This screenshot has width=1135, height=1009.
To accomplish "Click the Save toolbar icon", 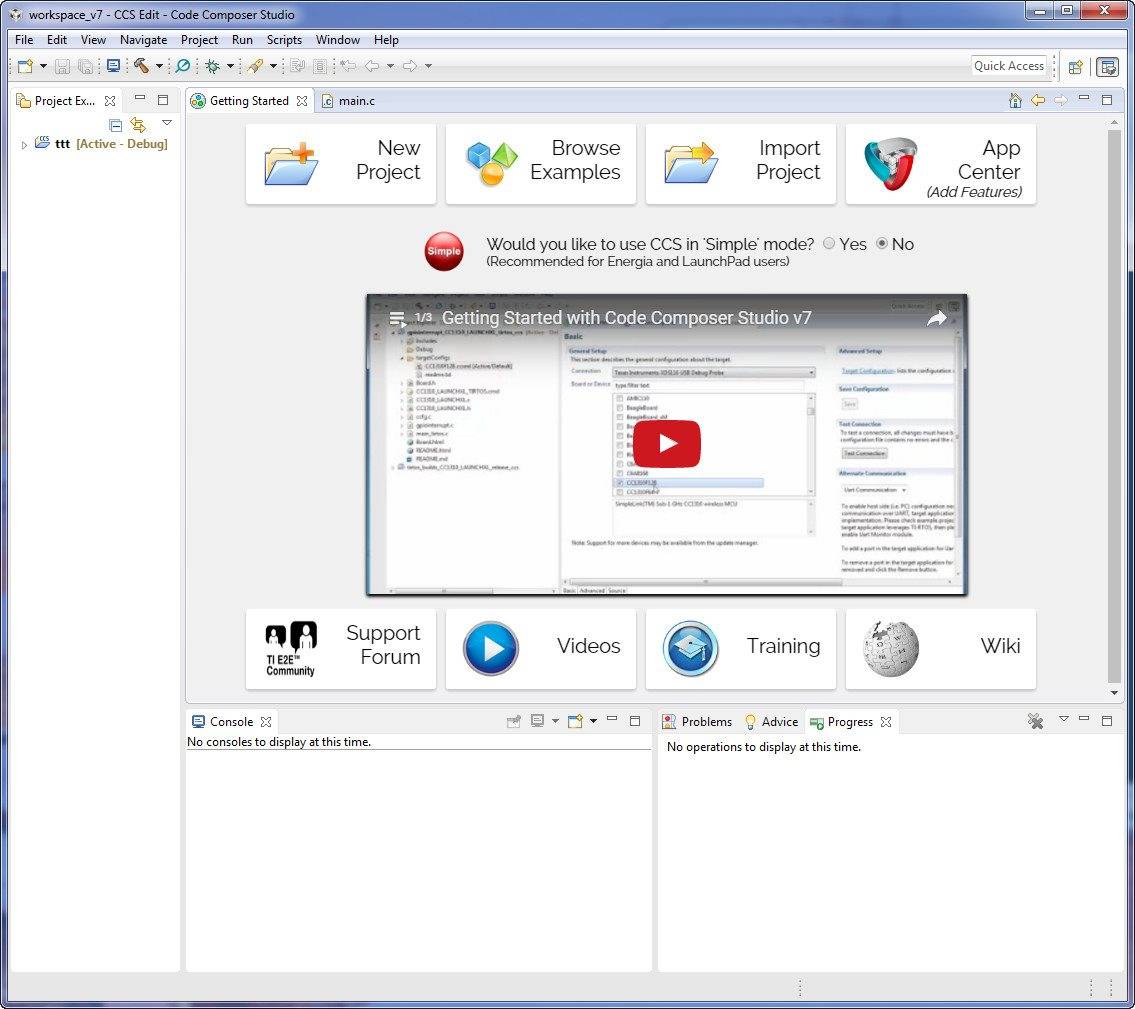I will click(x=62, y=66).
